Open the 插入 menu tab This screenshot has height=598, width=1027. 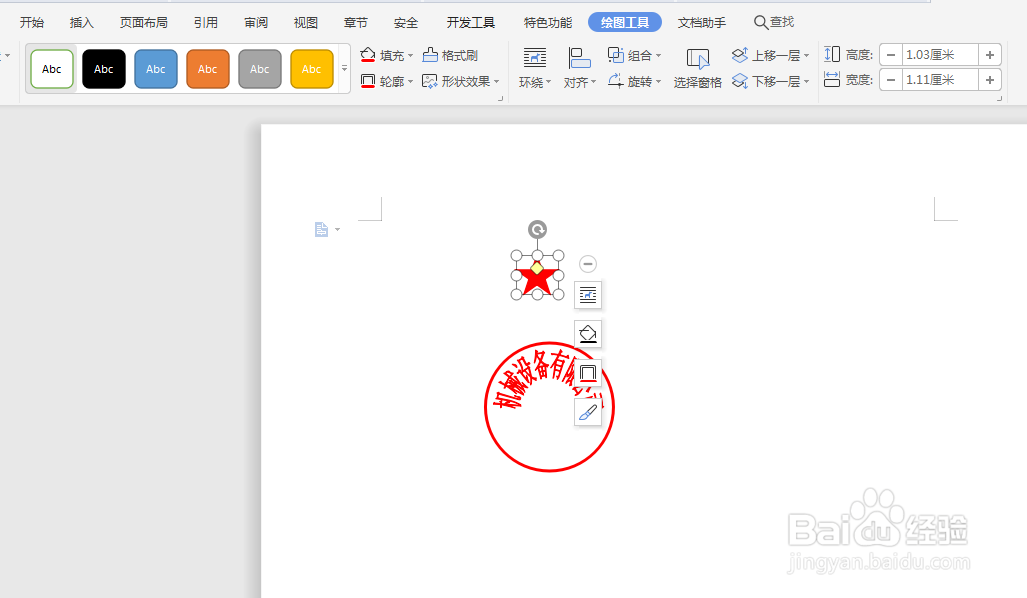[x=81, y=21]
